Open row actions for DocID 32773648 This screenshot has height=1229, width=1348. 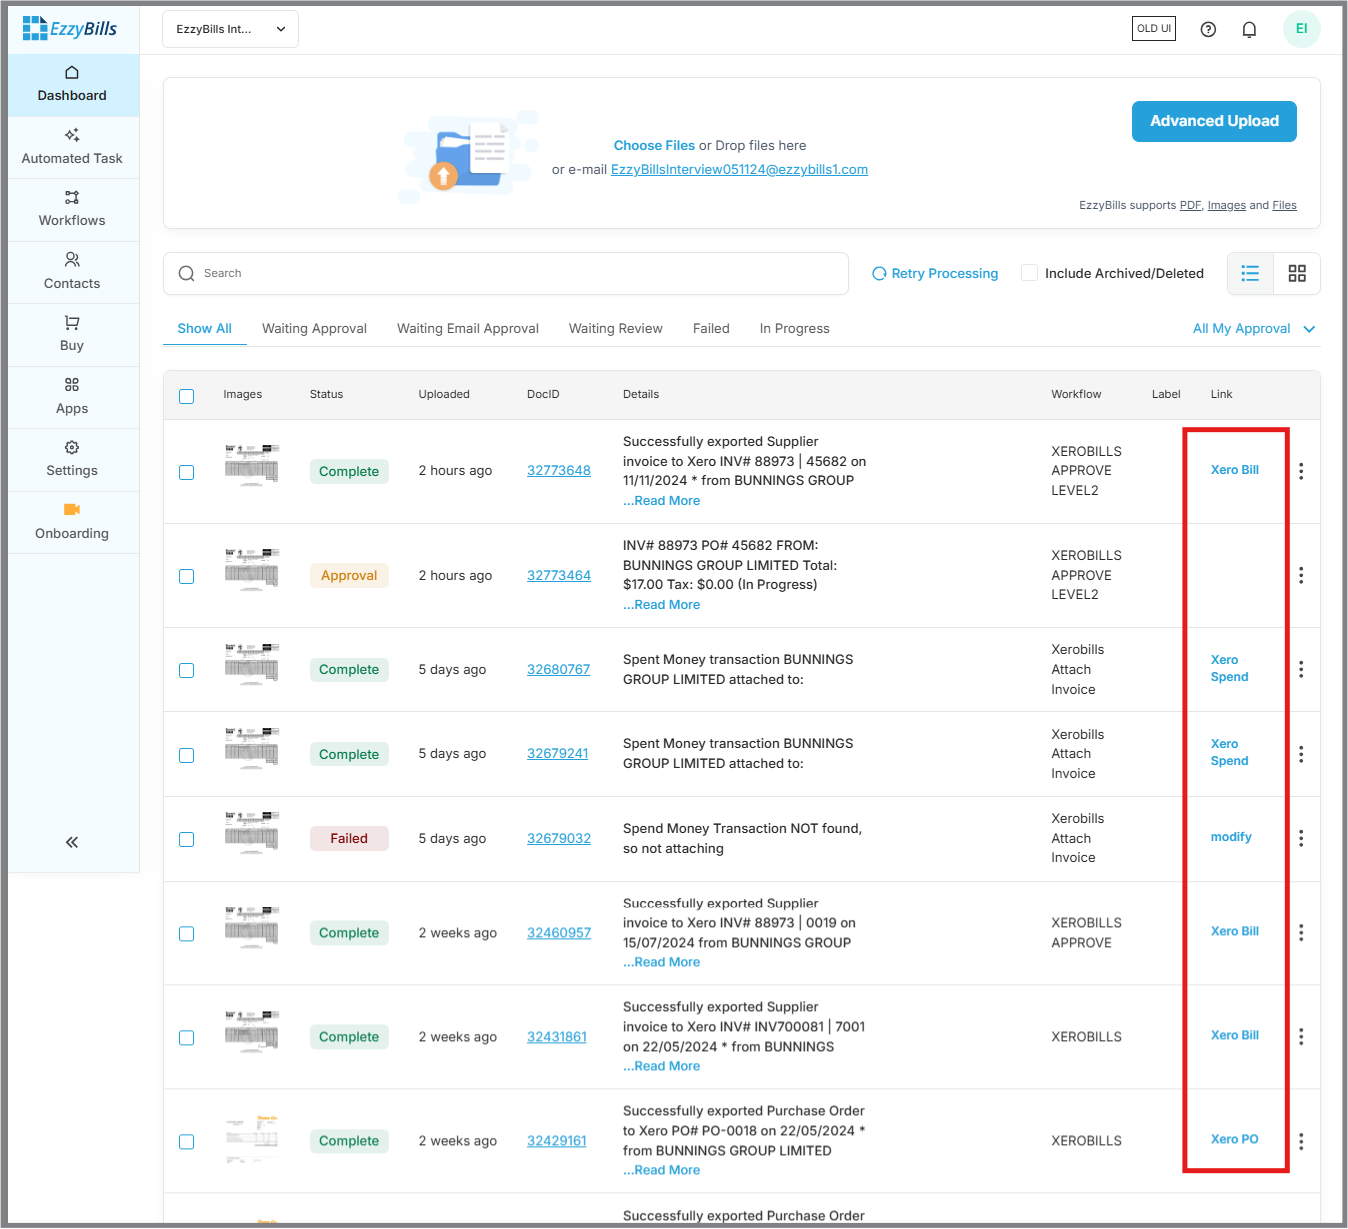(x=1301, y=471)
